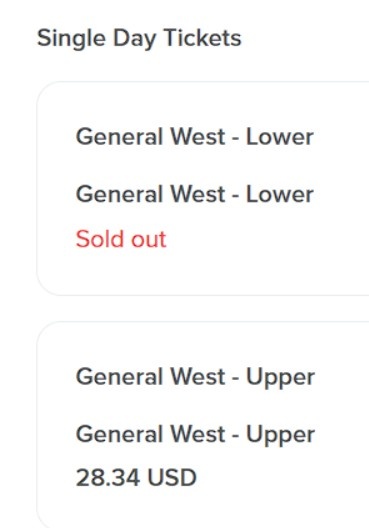Click the 28.34 USD price
Screen dimensions: 369x528
136,477
